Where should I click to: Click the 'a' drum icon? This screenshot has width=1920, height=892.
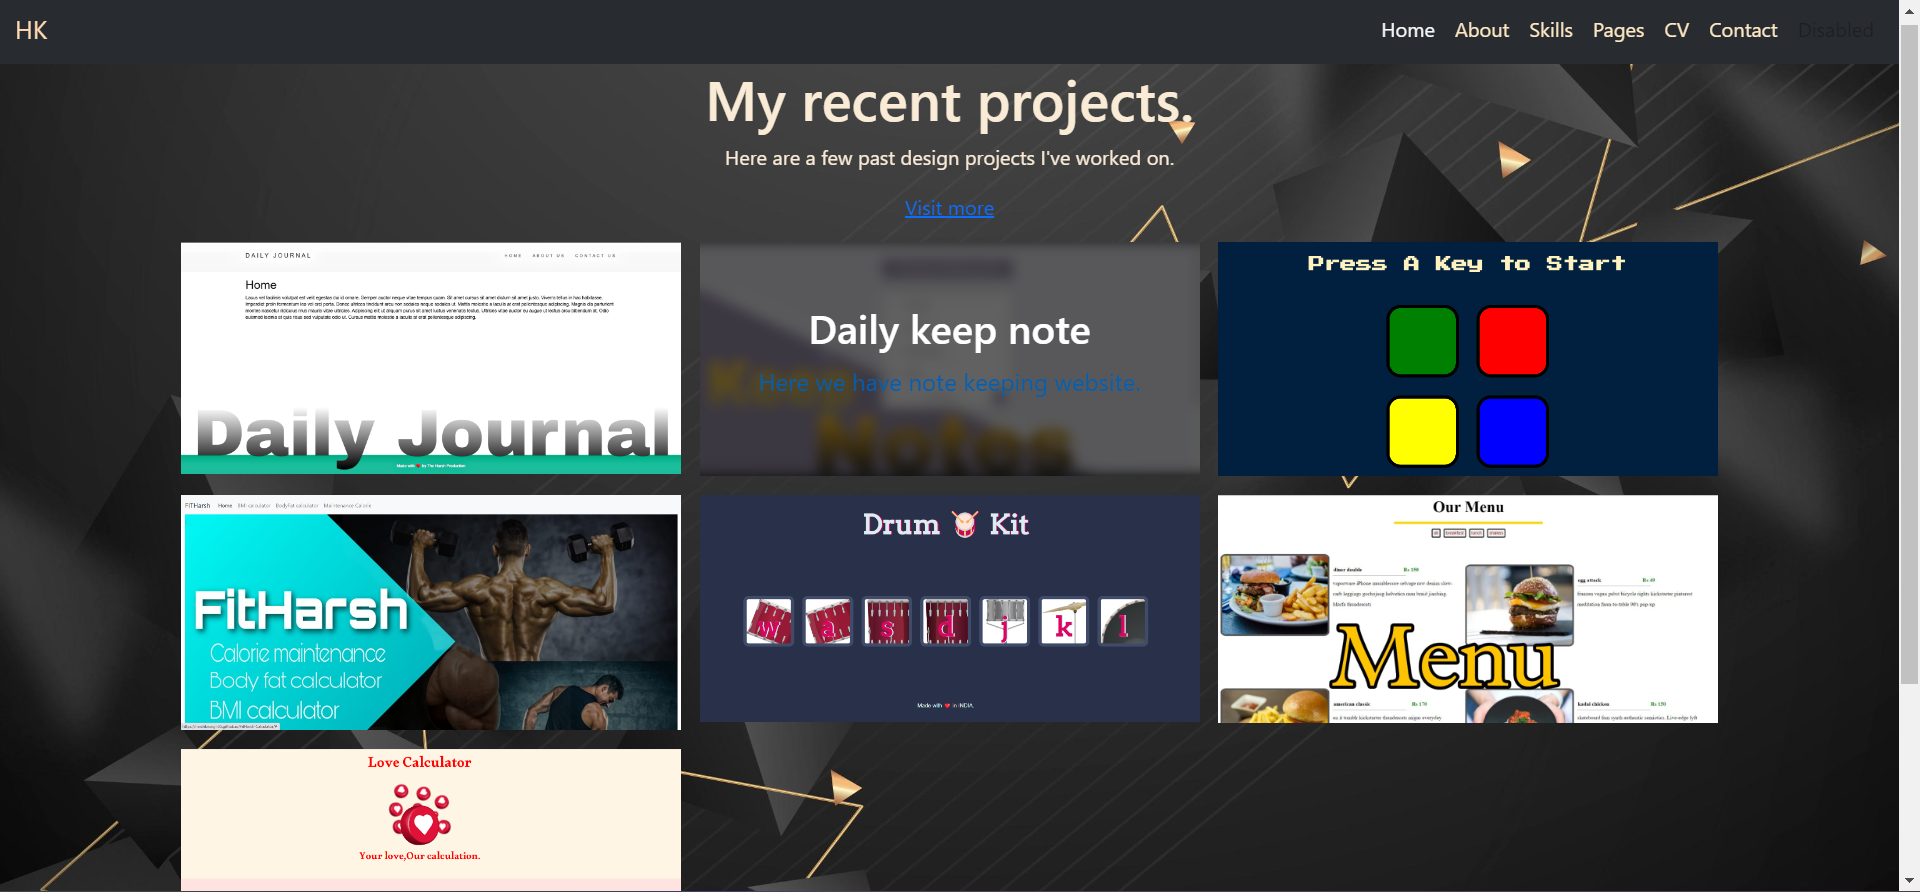pyautogui.click(x=828, y=621)
